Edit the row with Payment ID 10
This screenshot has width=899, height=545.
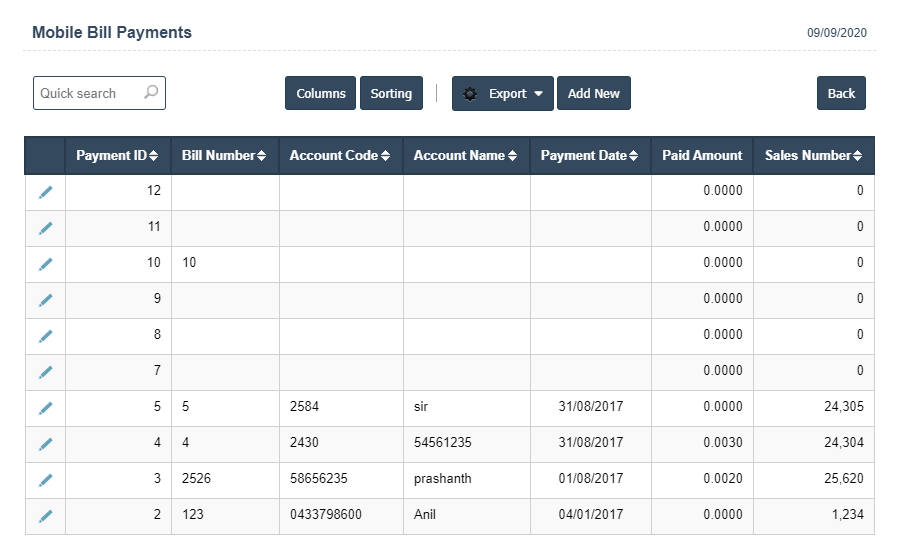pos(45,264)
